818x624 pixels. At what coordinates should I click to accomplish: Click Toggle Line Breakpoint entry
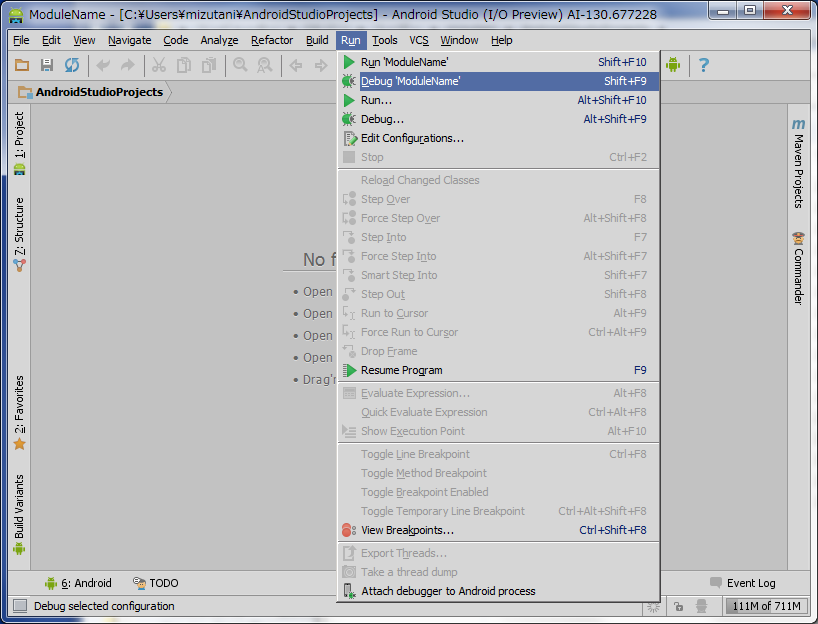(x=499, y=454)
